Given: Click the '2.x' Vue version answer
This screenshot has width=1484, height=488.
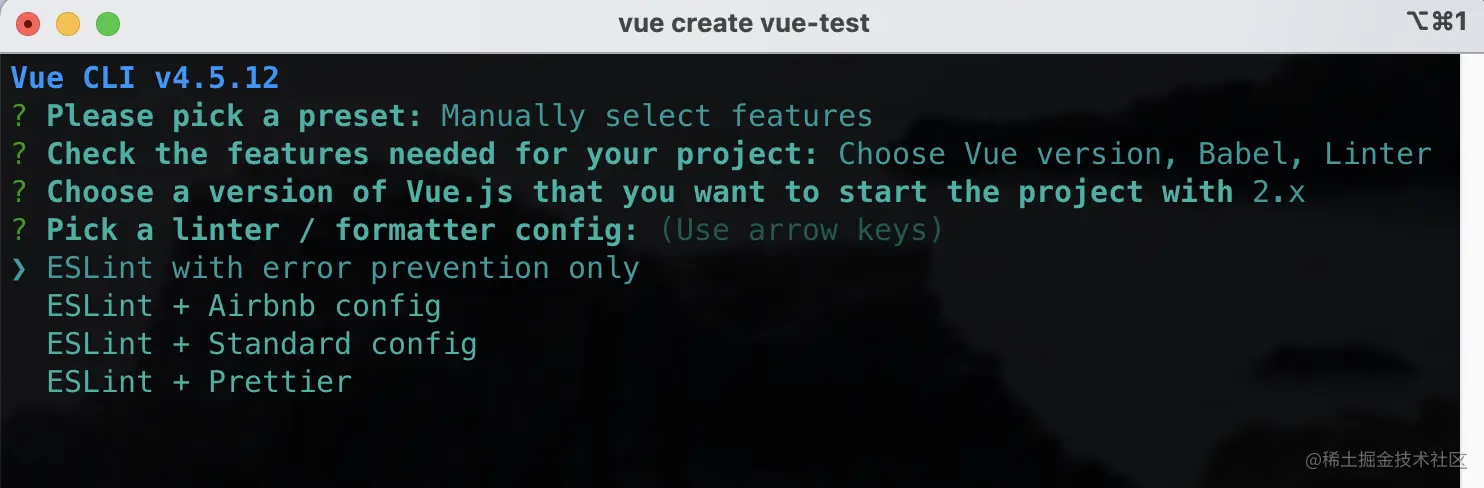Looking at the screenshot, I should pos(1279,192).
